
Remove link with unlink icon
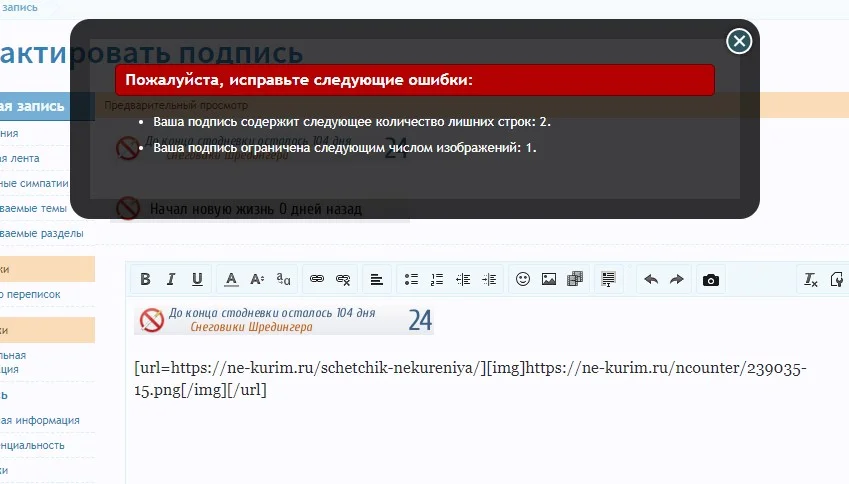343,279
